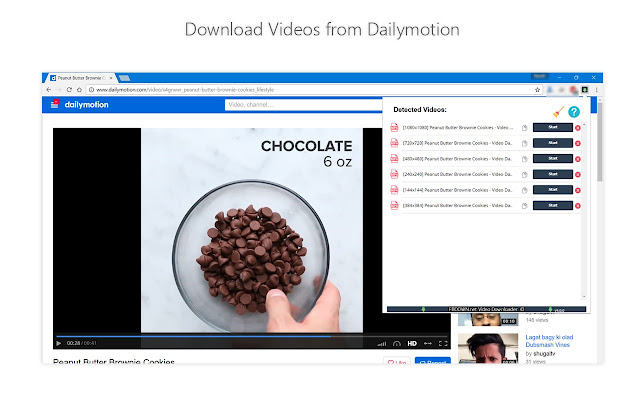Screen dimensions: 640x400
Task: Focus the 'Video, channel...' search field
Action: (304, 105)
